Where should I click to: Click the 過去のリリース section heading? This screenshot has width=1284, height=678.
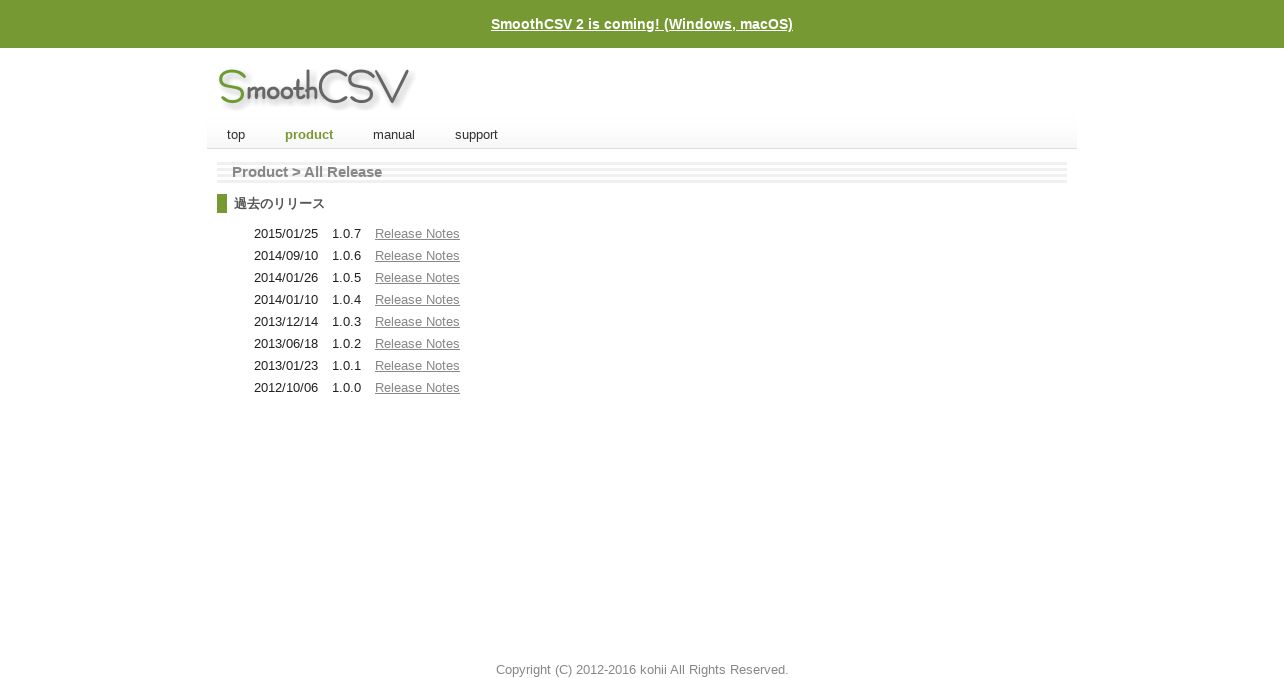pos(279,204)
